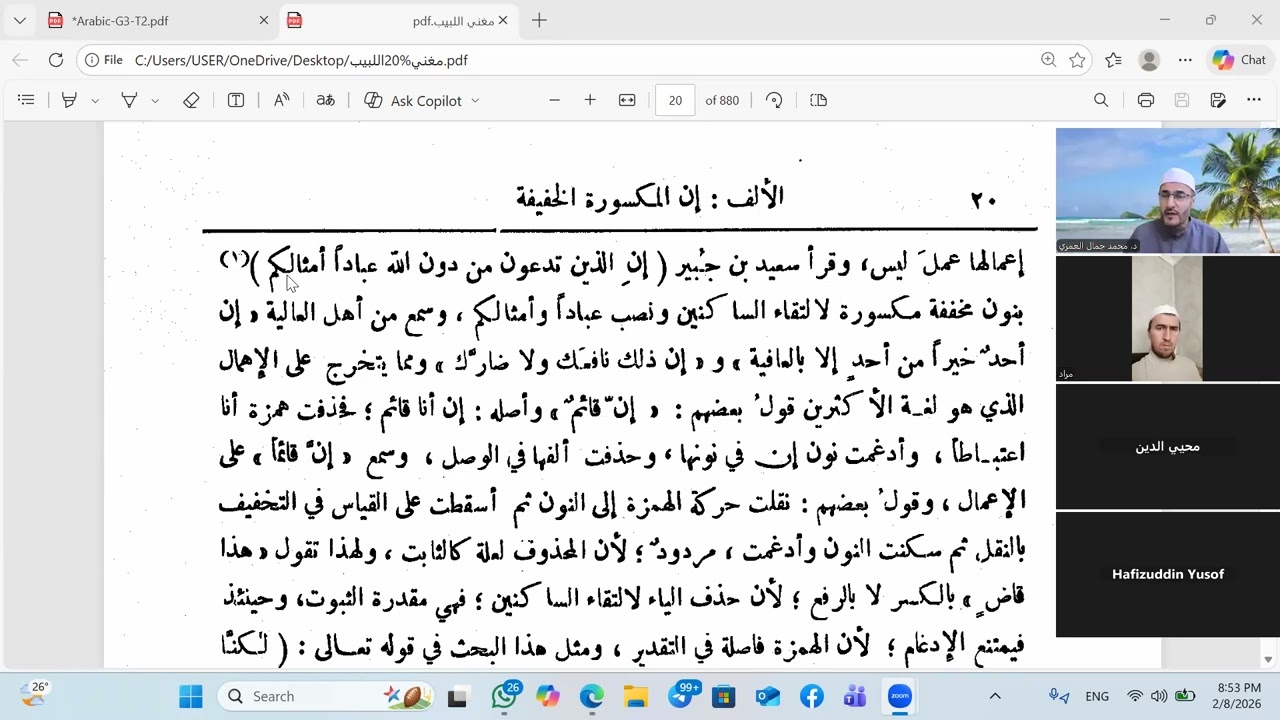Print the PDF document
The image size is (1280, 720).
[x=1146, y=100]
